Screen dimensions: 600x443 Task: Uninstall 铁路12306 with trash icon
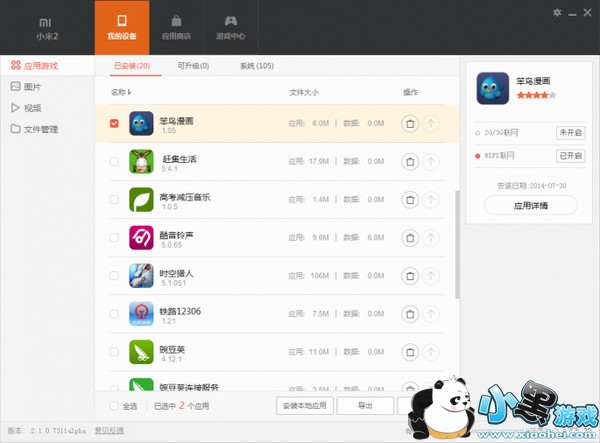coord(410,314)
